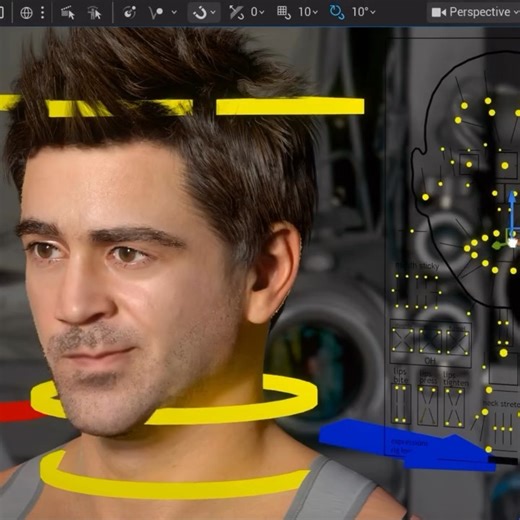Select the clapperboard cursor select mode icon
Screen dimensions: 520x520
[x=68, y=13]
